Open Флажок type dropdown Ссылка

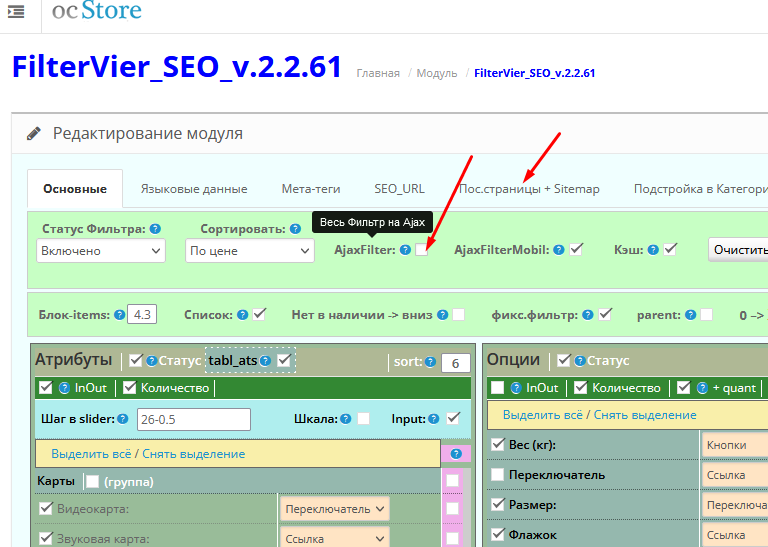(735, 535)
